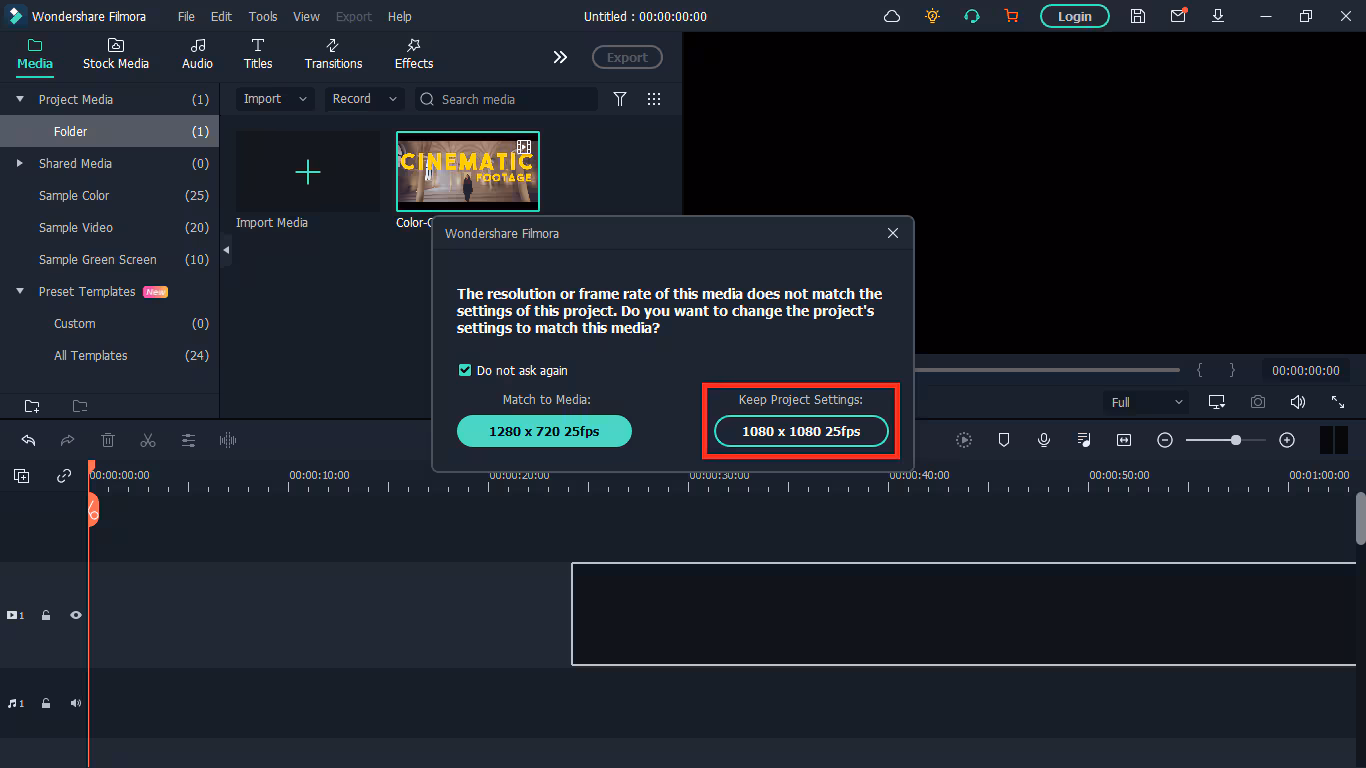
Task: Toggle the auto ripple link icon
Action: [64, 476]
